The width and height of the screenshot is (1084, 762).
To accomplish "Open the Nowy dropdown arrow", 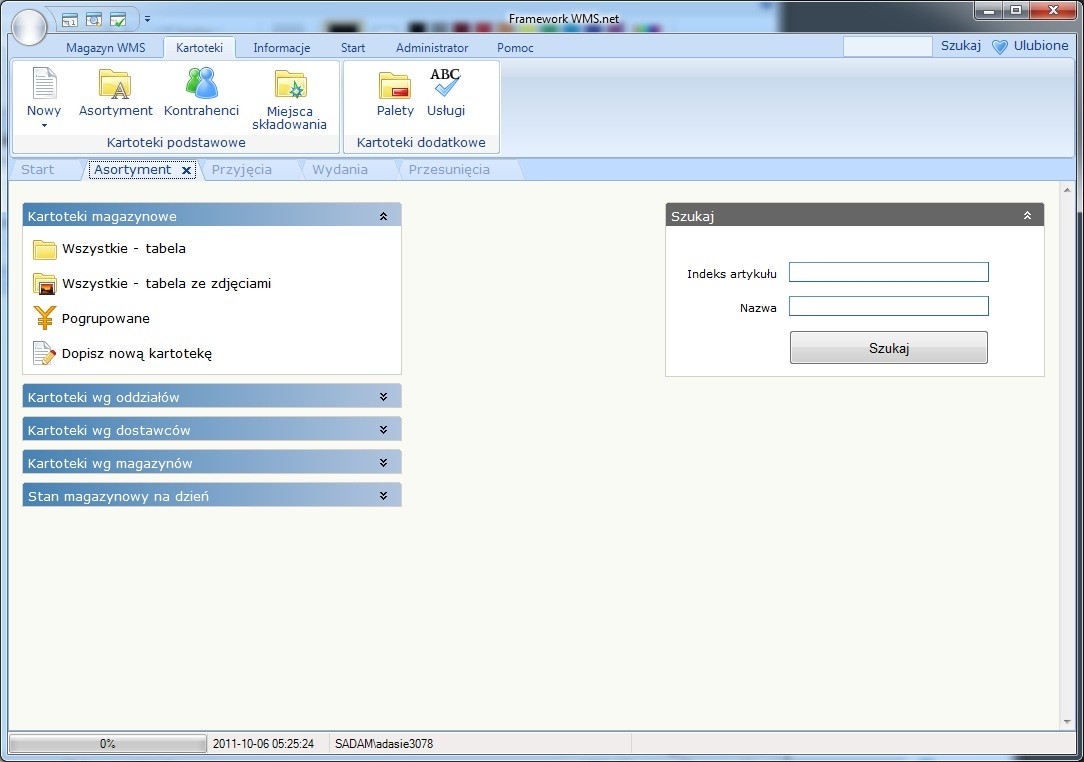I will coord(44,126).
